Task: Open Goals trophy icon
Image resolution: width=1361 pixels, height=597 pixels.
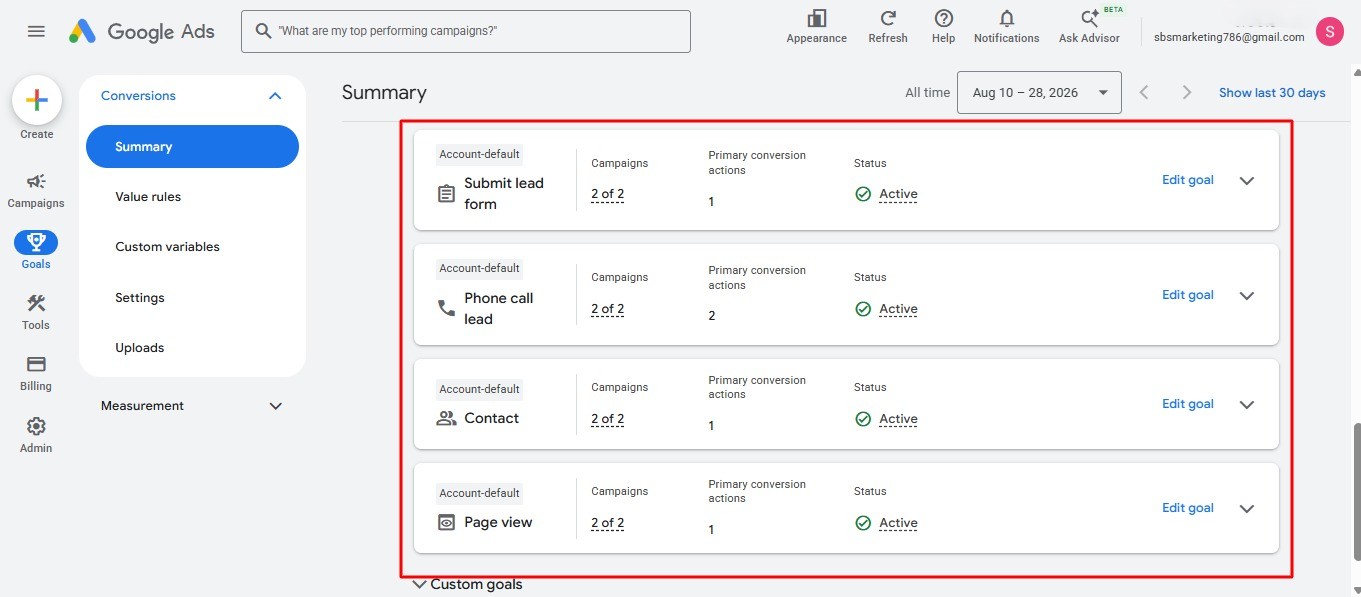Action: [36, 242]
